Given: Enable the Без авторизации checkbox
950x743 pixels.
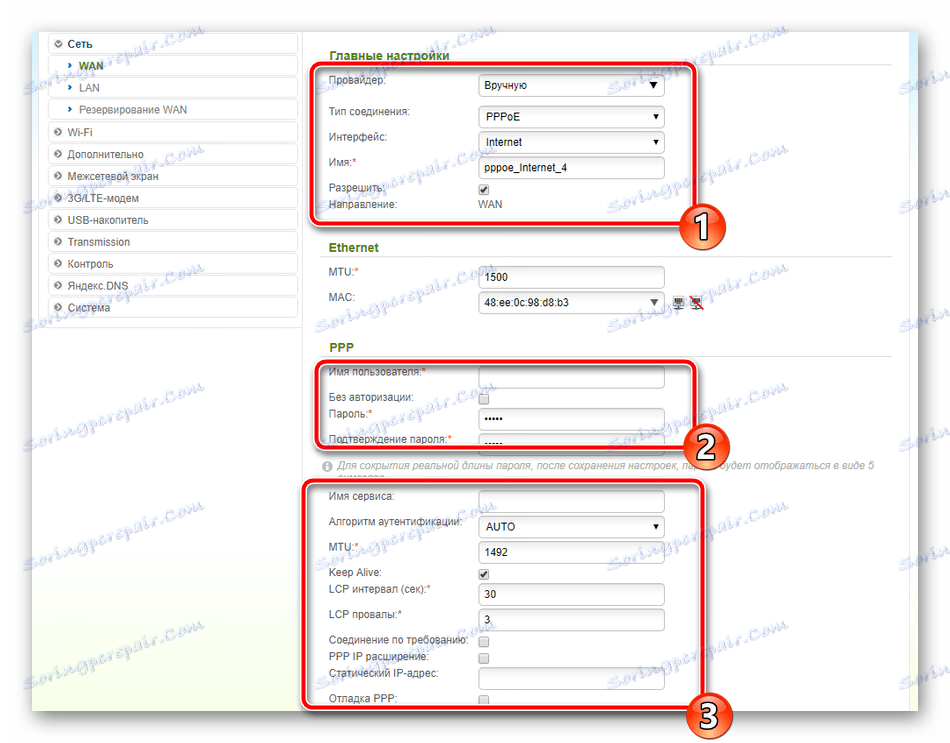Looking at the screenshot, I should point(483,399).
